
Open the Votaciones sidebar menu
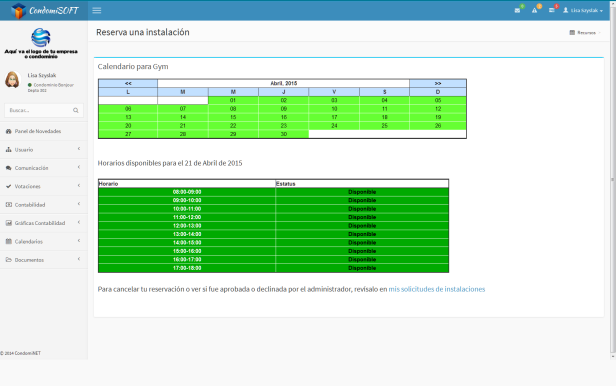[x=44, y=187]
